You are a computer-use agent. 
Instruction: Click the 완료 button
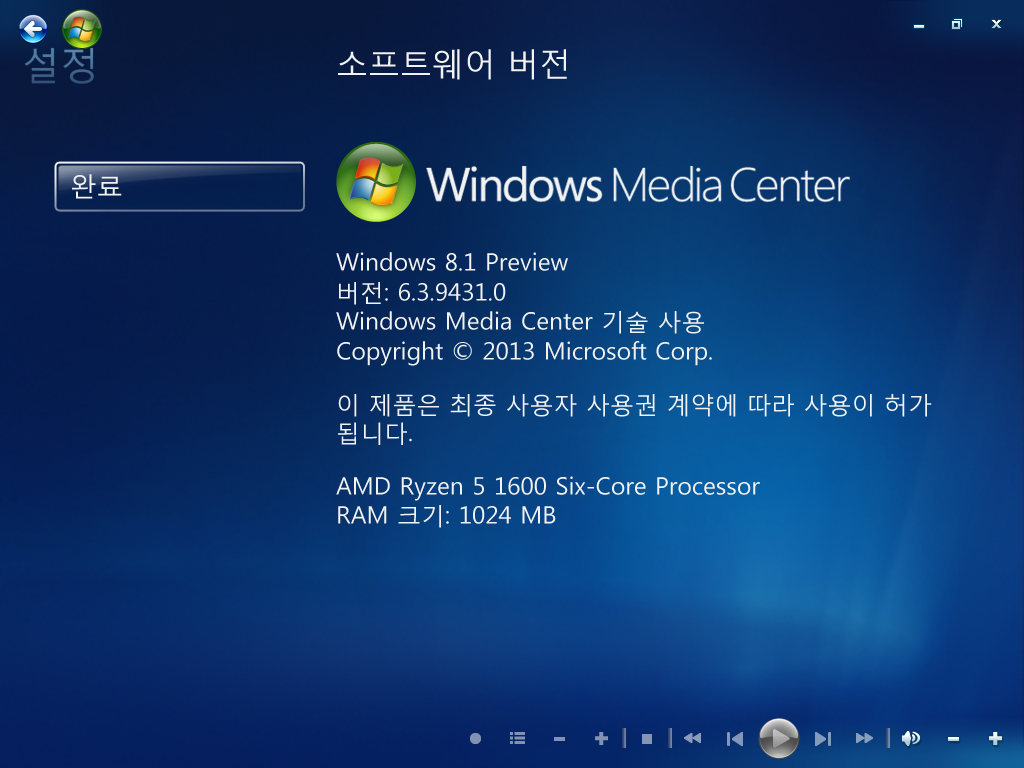(x=180, y=186)
